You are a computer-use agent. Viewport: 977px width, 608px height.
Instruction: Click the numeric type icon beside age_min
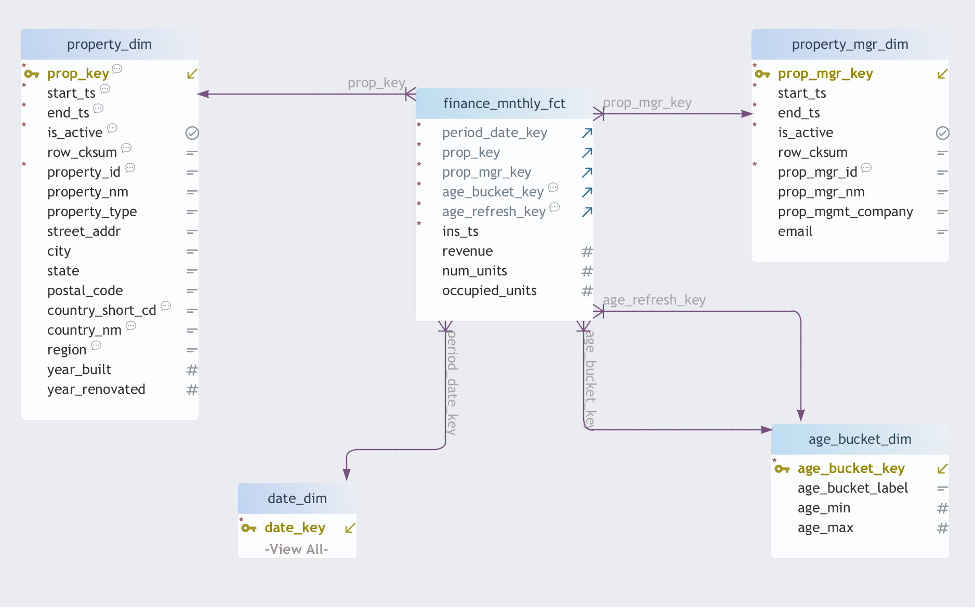click(x=941, y=508)
